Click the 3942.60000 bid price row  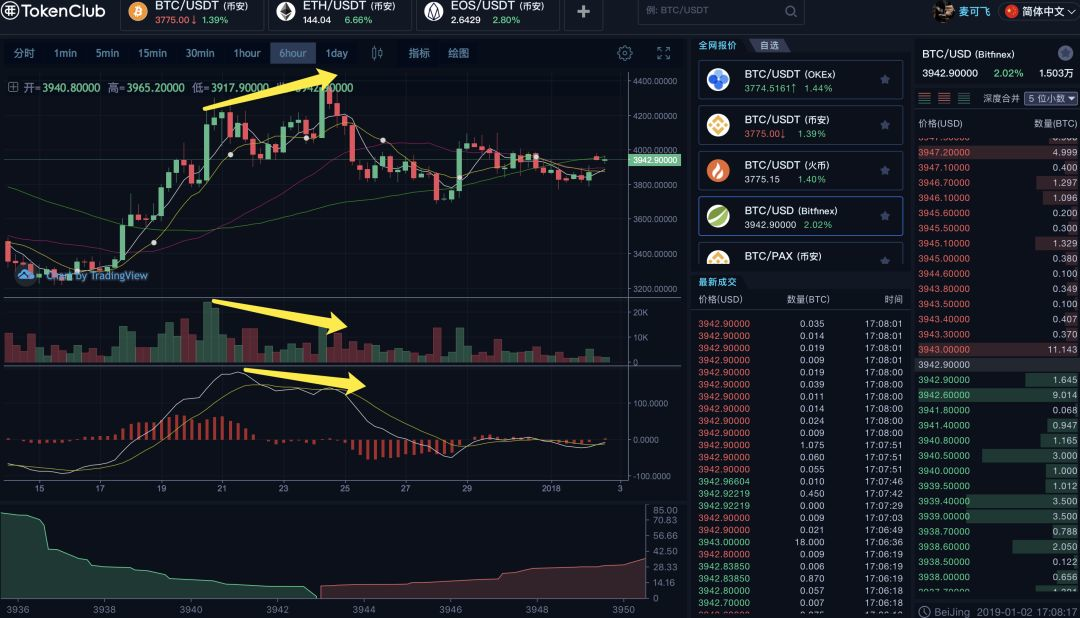tap(997, 395)
